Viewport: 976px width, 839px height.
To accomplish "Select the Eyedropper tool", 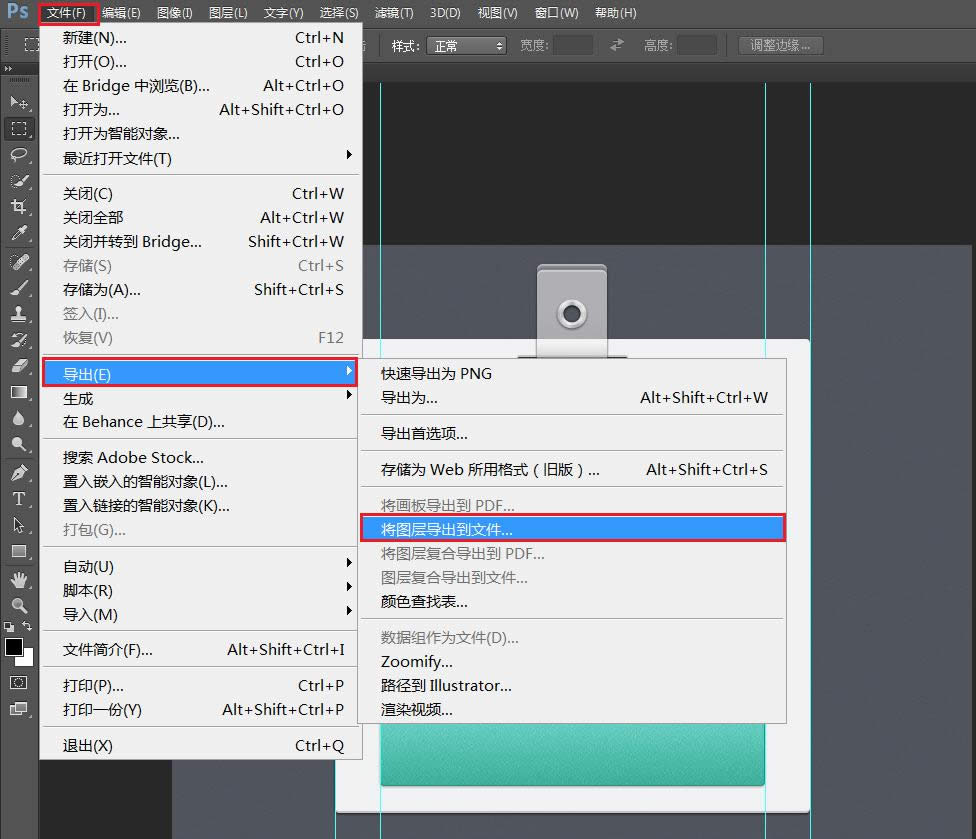I will click(x=19, y=233).
